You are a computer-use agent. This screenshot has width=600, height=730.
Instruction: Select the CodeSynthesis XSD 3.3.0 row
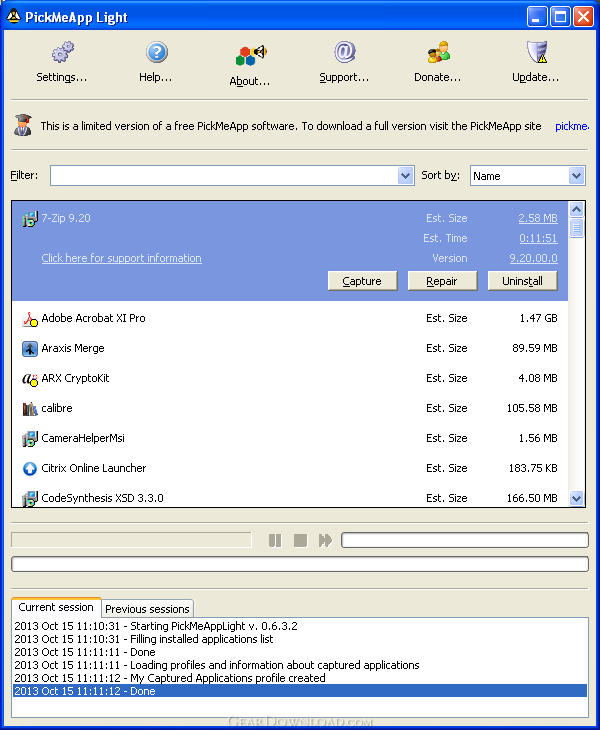(x=290, y=496)
